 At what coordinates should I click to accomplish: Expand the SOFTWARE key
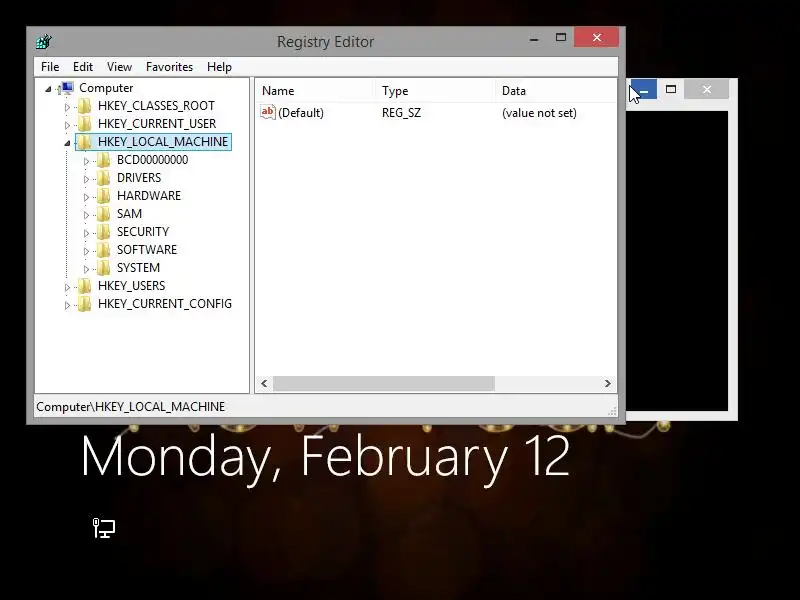(86, 251)
